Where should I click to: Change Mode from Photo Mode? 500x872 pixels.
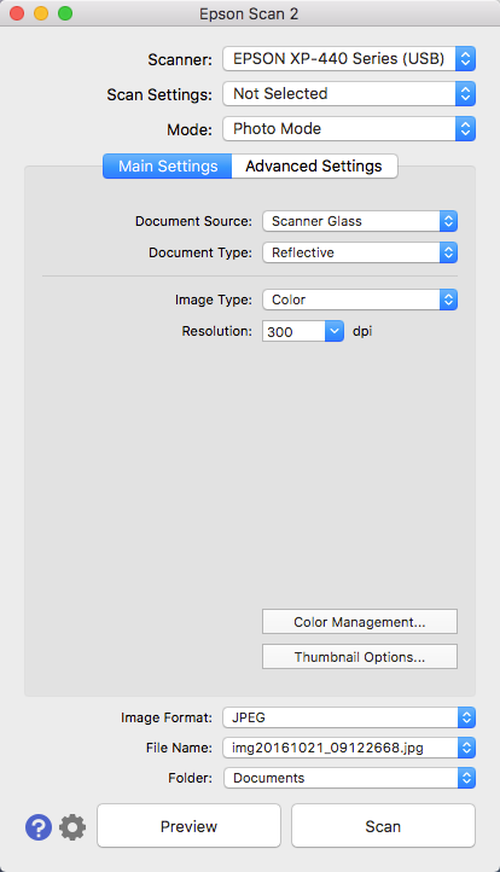(x=349, y=128)
